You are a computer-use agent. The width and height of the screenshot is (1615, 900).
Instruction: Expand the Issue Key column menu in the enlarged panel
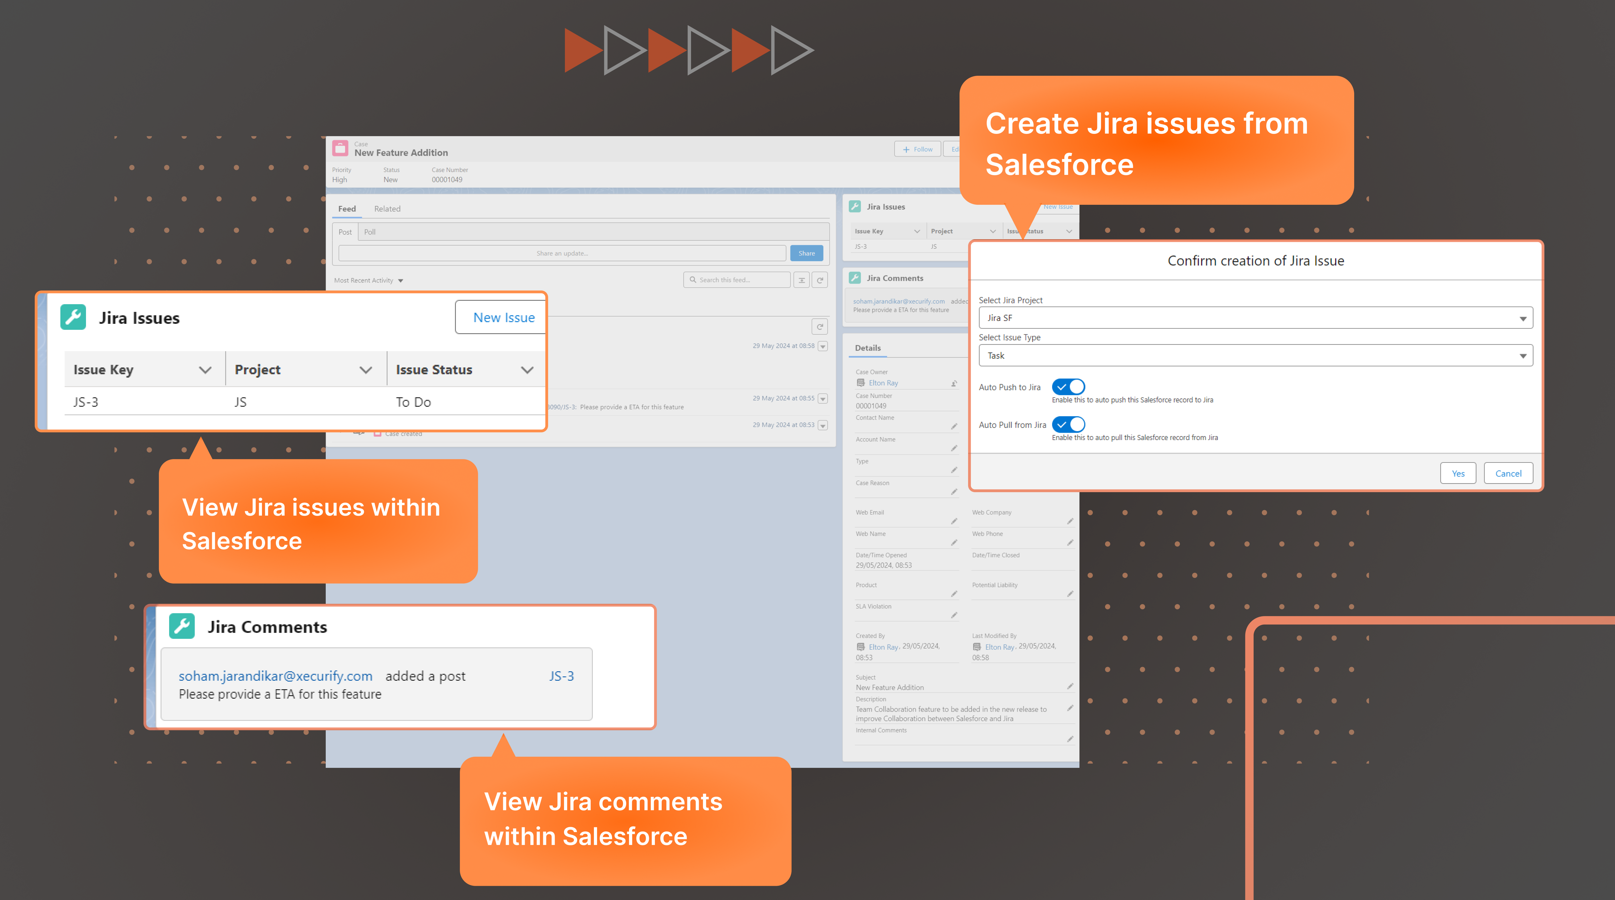(x=205, y=370)
